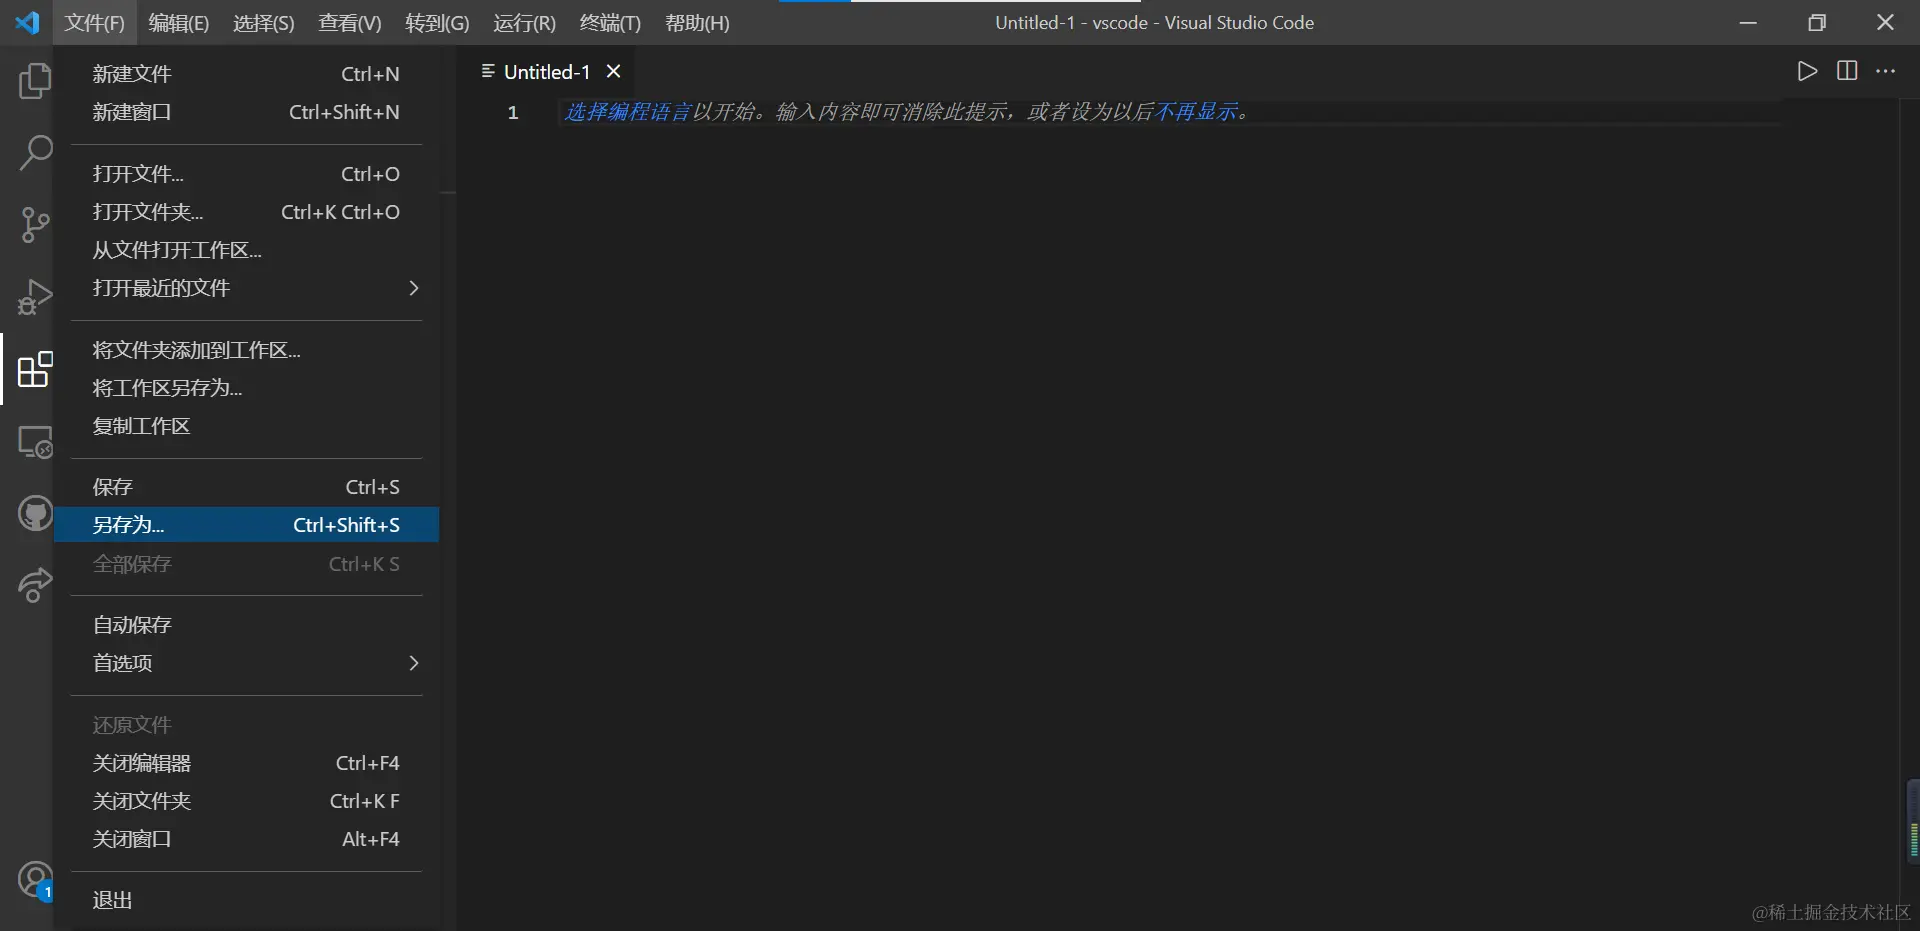Run the current file with the play icon

(1807, 71)
